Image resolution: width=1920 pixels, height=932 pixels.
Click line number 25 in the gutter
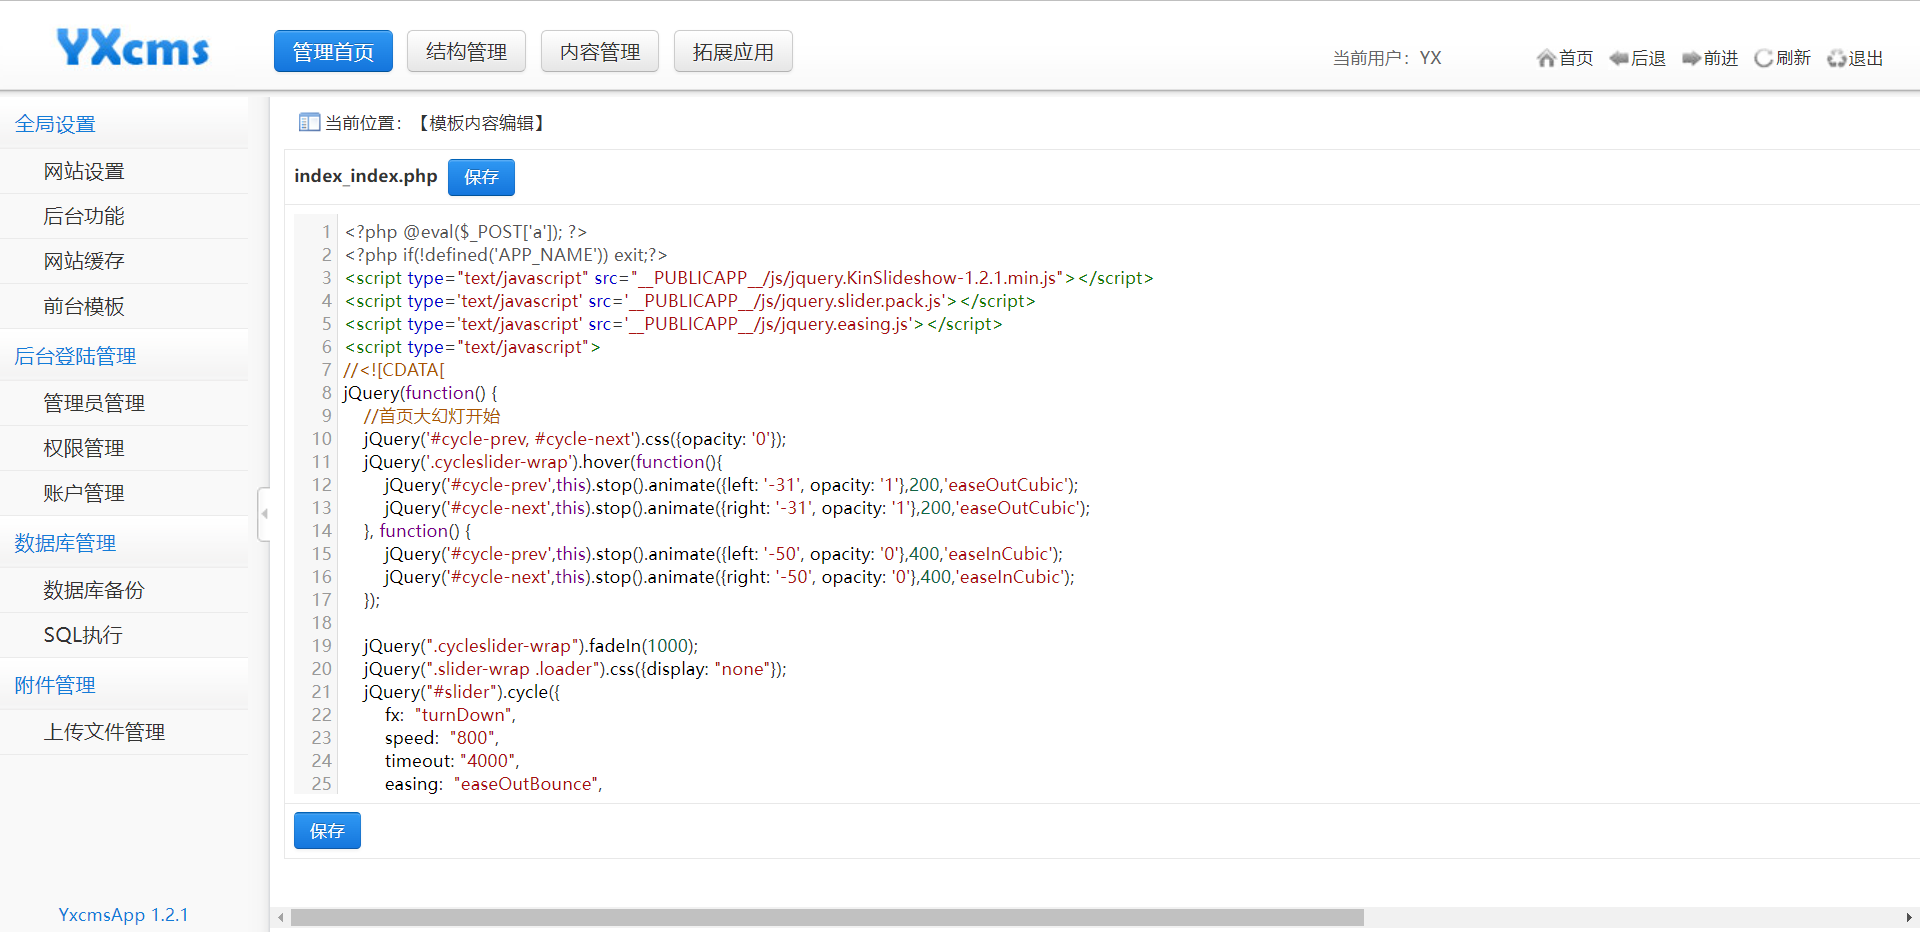[x=321, y=784]
